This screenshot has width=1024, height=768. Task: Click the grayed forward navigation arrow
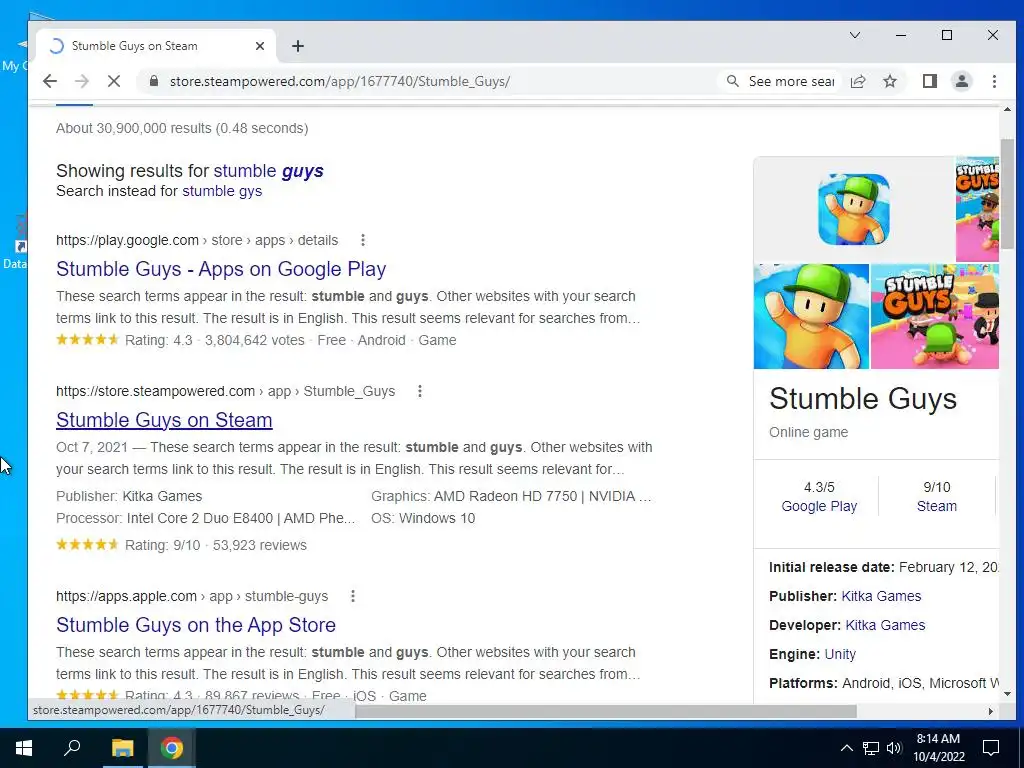[82, 81]
